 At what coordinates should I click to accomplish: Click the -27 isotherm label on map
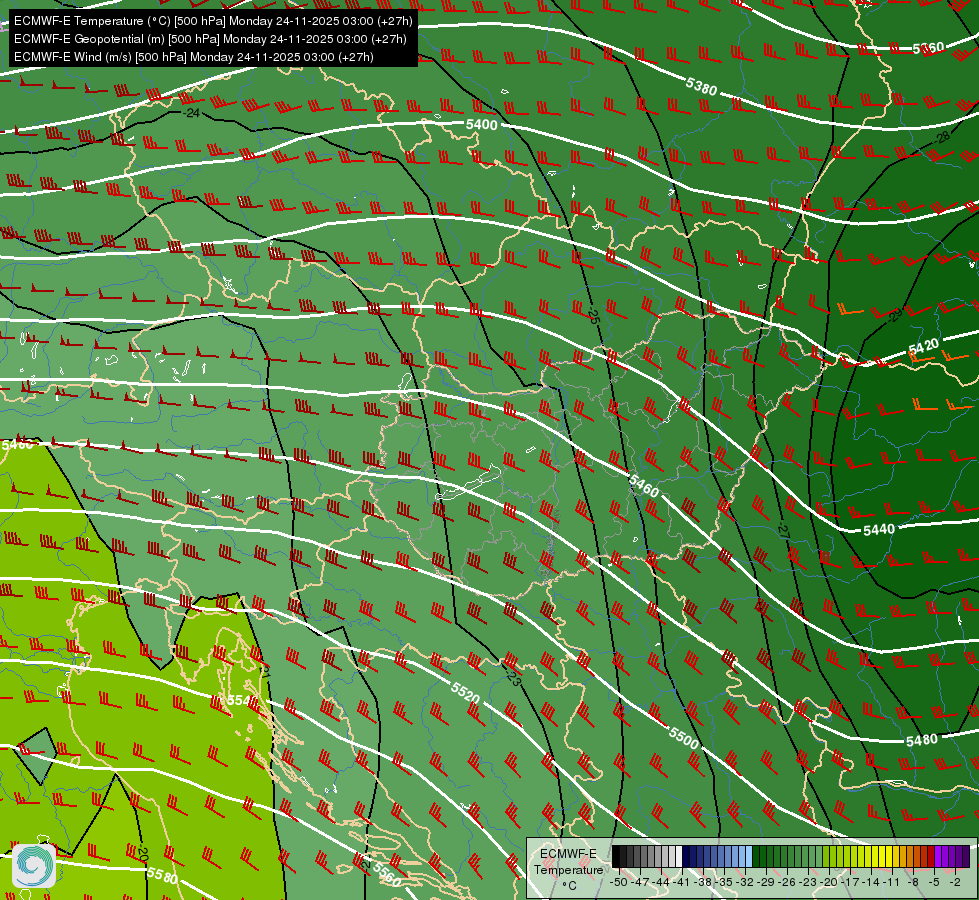(x=782, y=529)
